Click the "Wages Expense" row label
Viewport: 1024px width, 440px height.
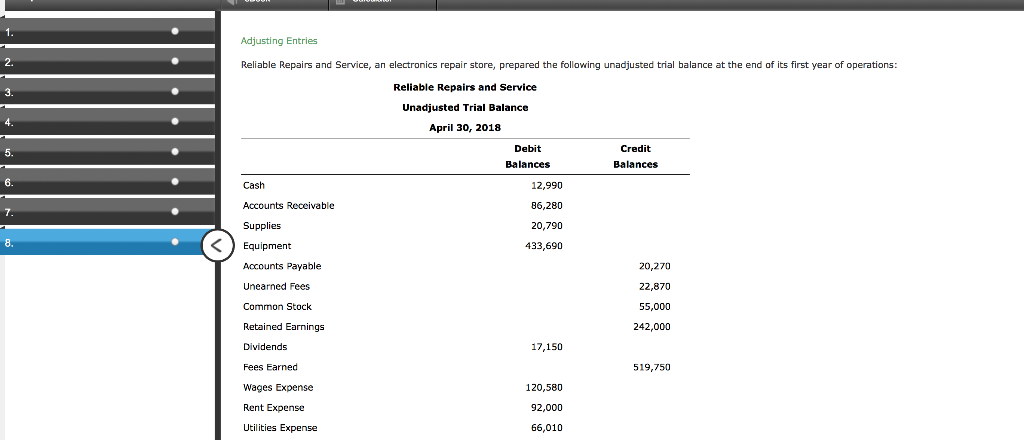pos(278,388)
